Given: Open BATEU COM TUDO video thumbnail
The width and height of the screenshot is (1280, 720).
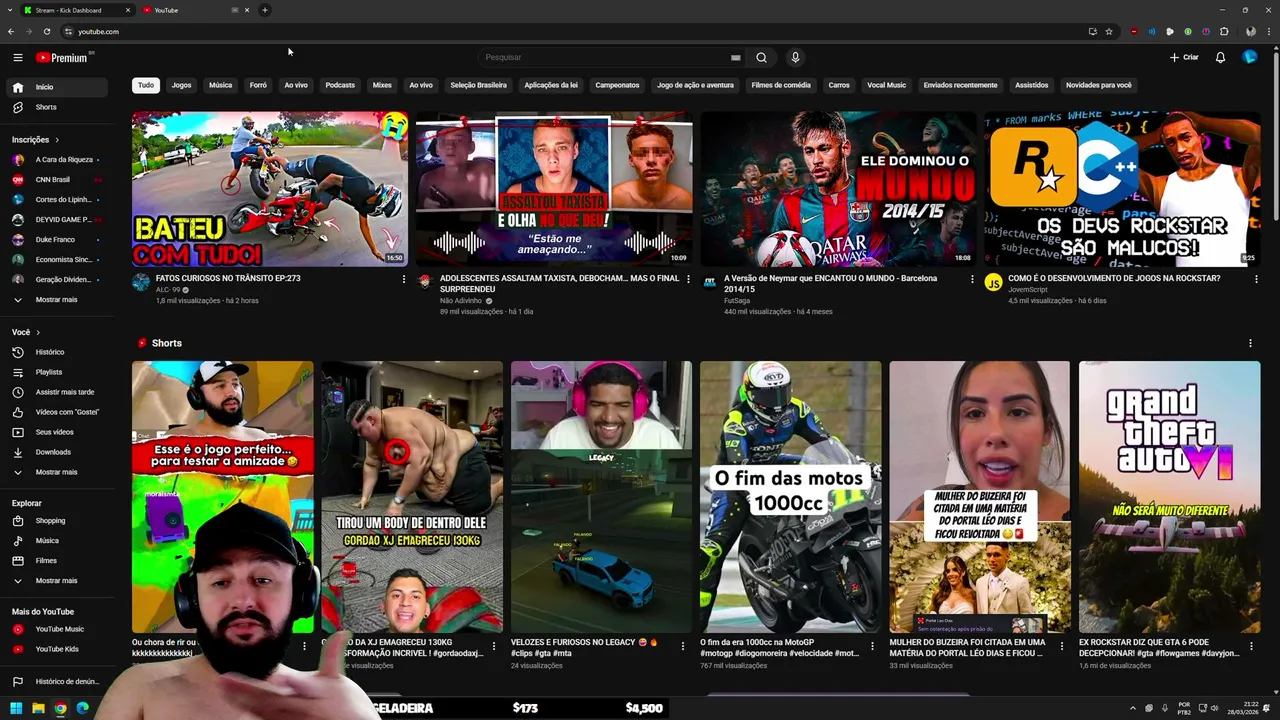Looking at the screenshot, I should click(x=270, y=189).
